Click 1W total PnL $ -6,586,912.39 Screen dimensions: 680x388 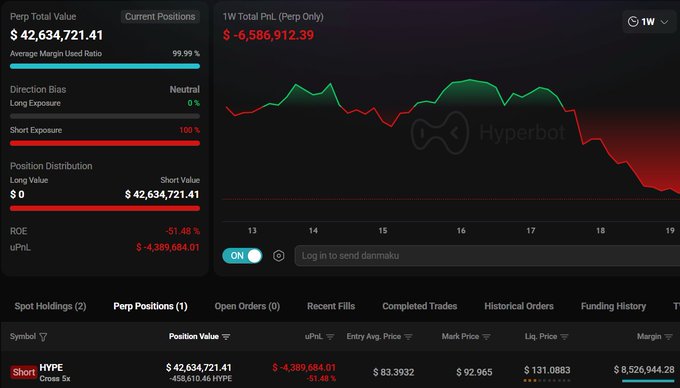268,35
